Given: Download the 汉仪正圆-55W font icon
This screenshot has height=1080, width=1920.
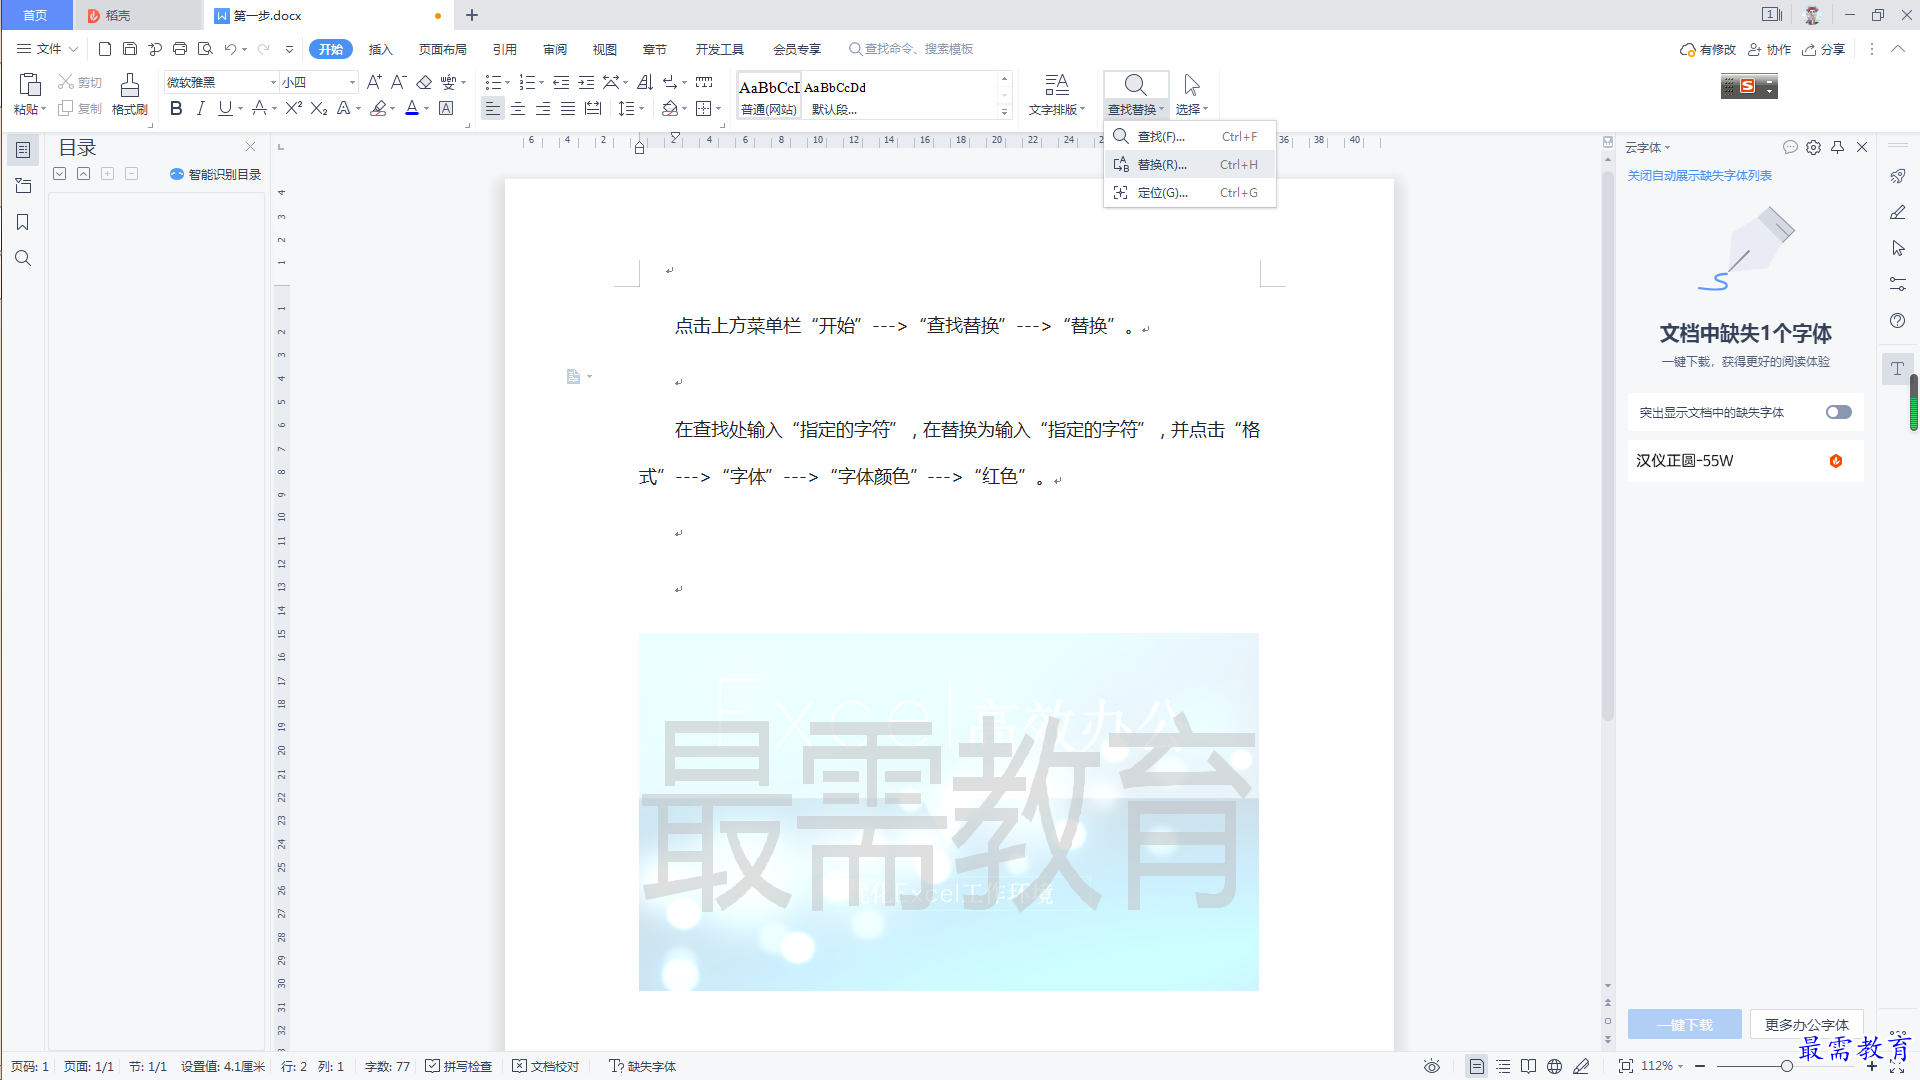Looking at the screenshot, I should tap(1836, 461).
